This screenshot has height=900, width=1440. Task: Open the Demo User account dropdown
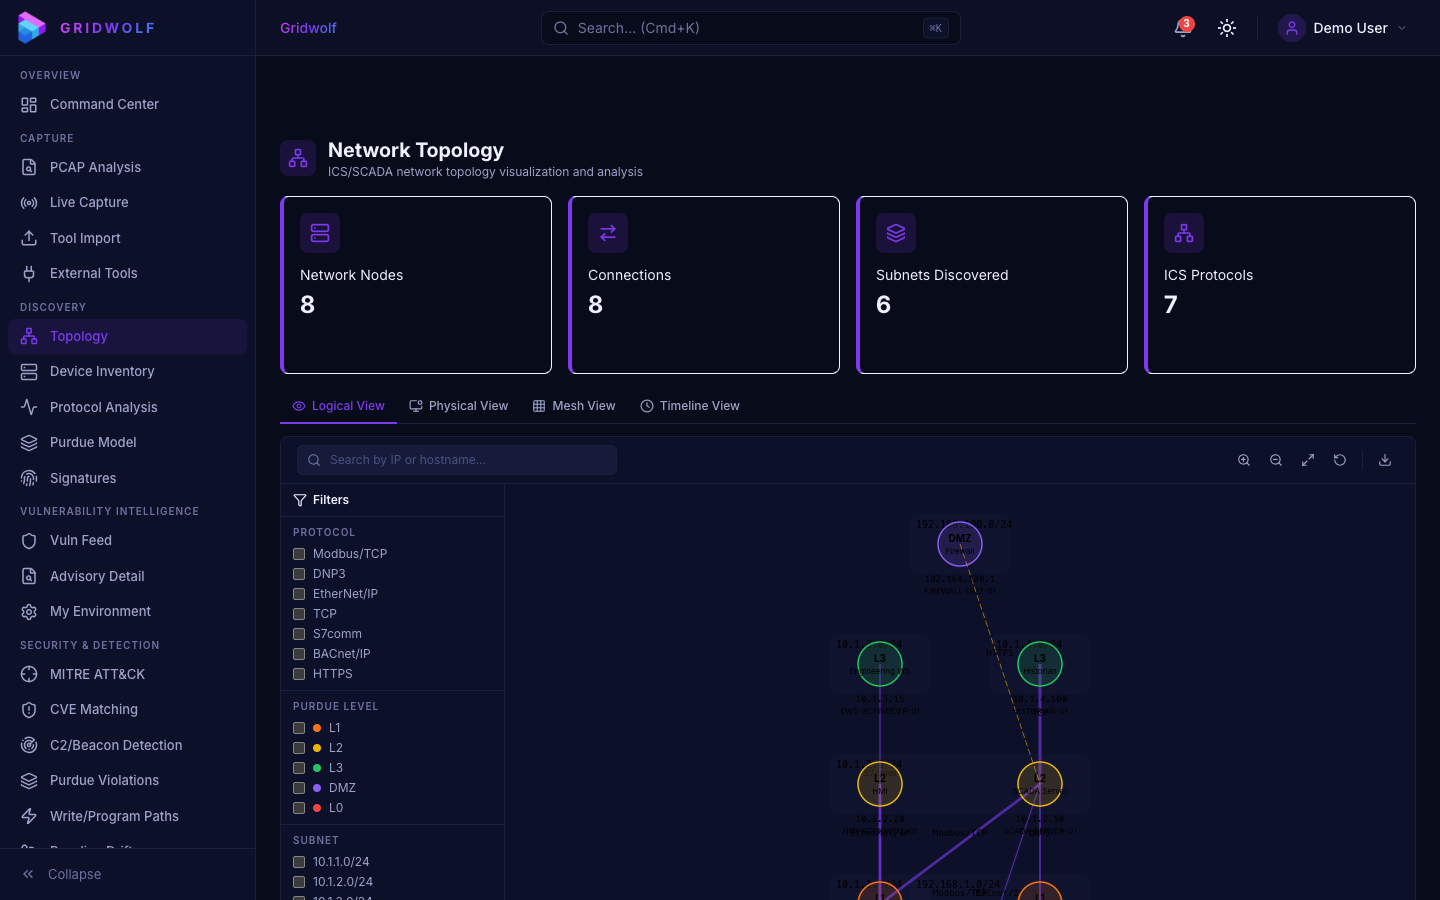(1343, 28)
